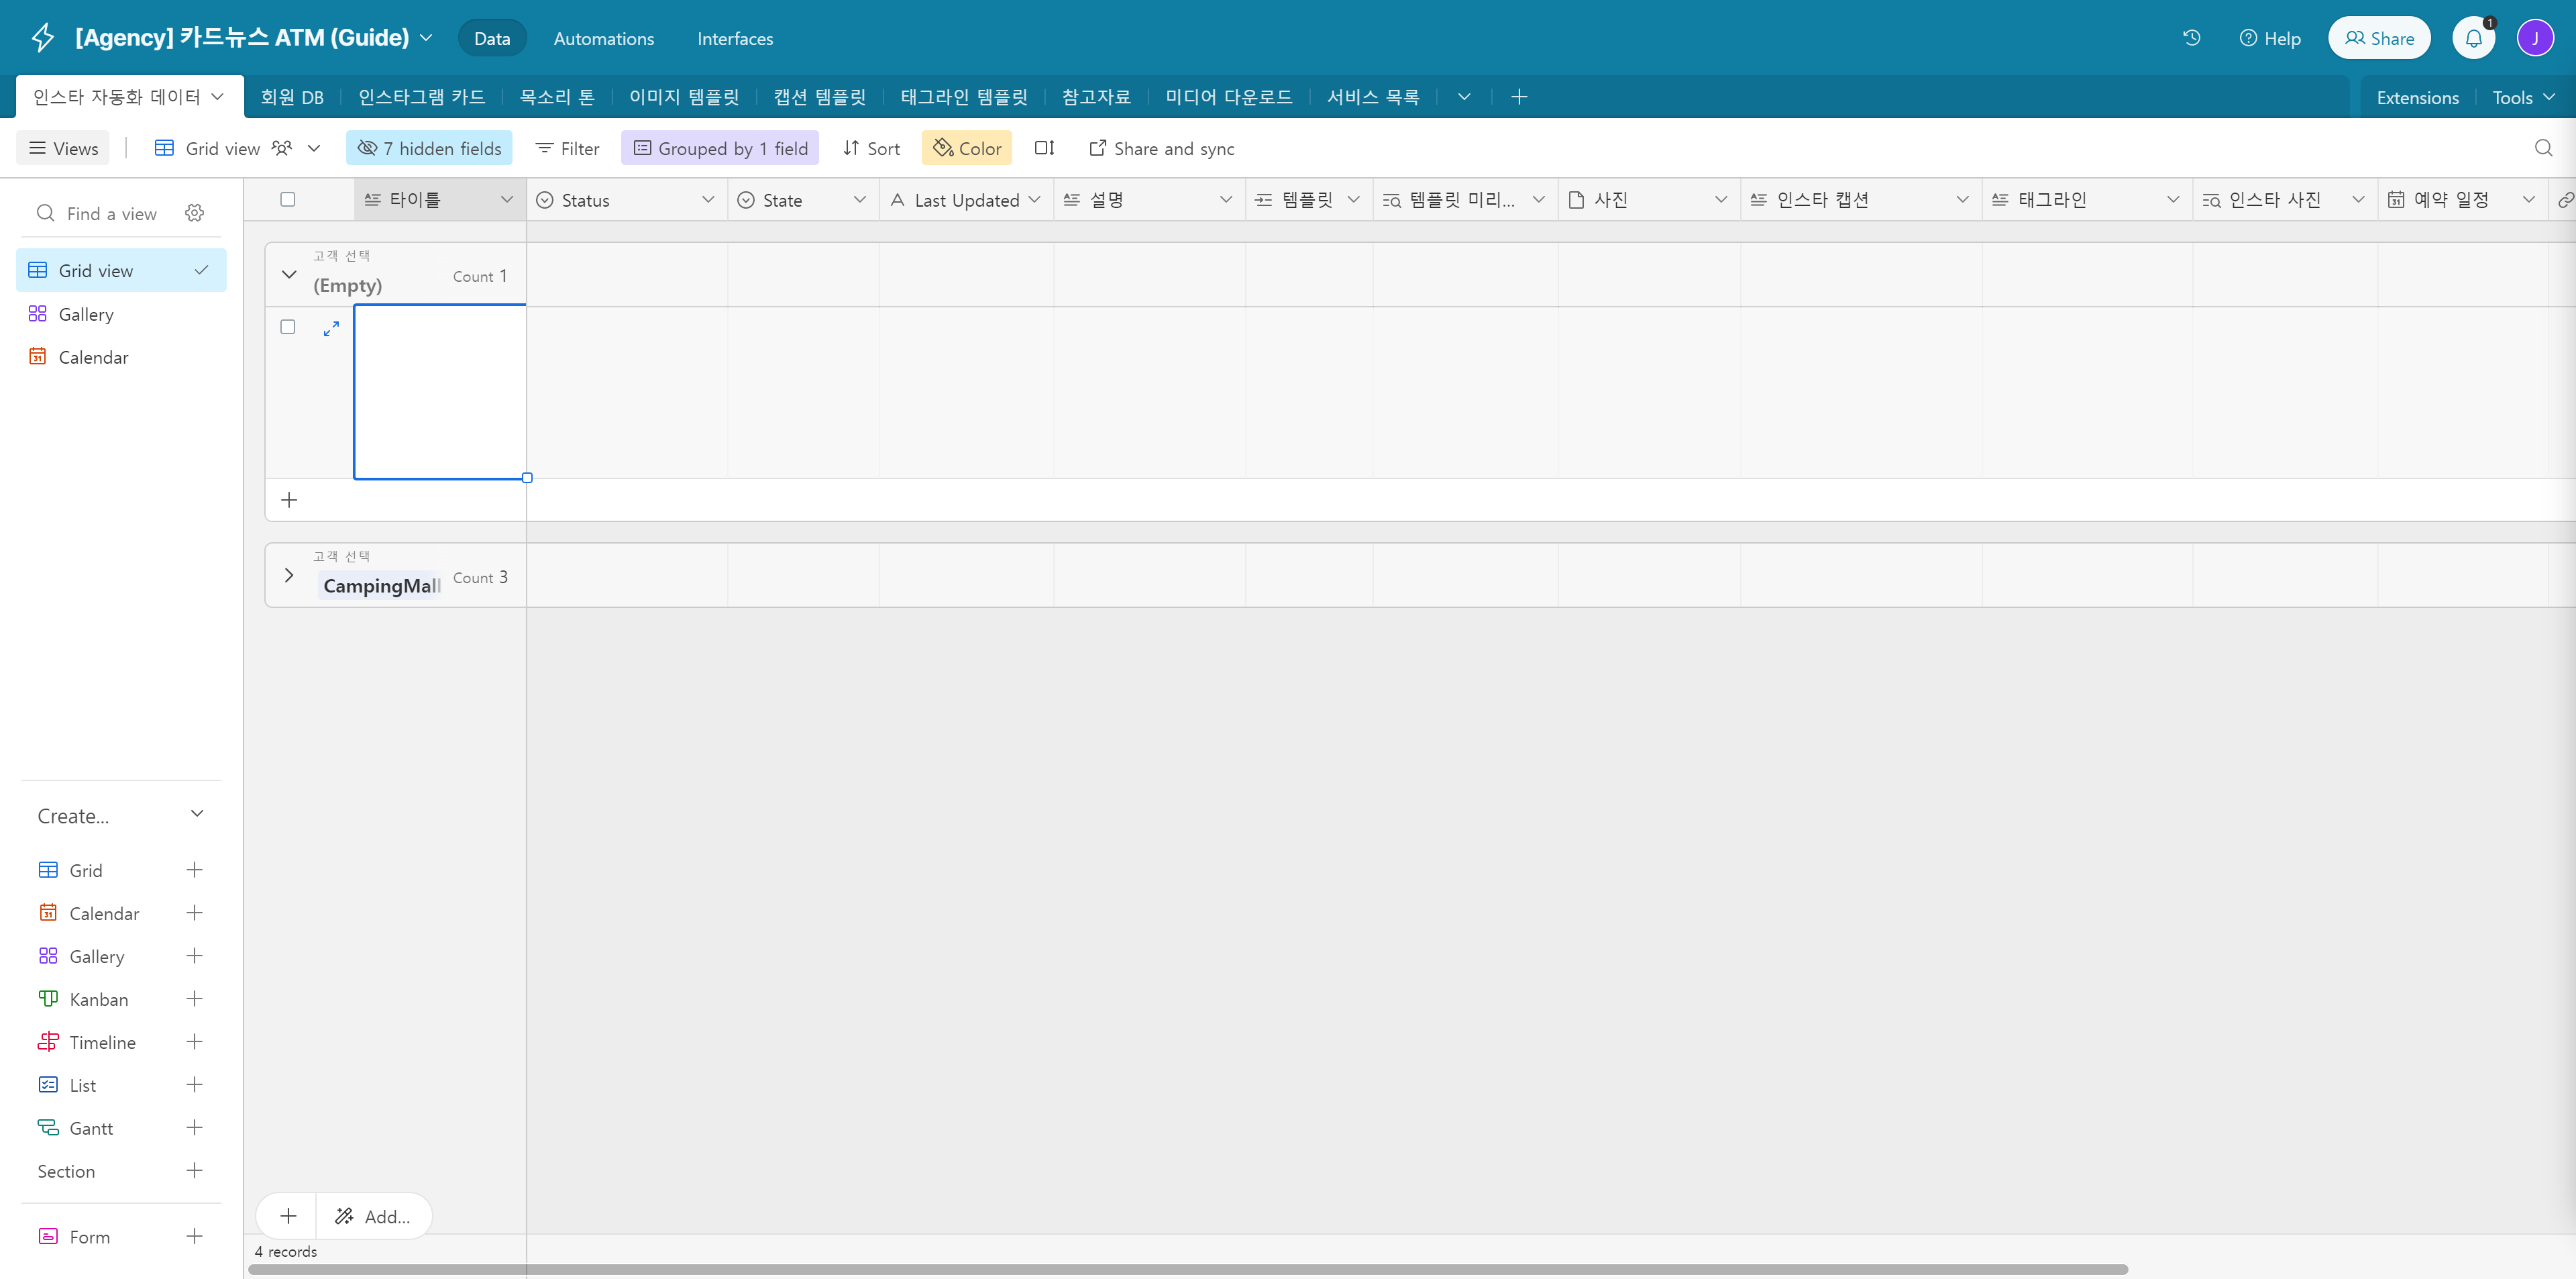Click the Calendar view icon in the sidebar list
Screen dimensions: 2576x1279
click(x=38, y=357)
